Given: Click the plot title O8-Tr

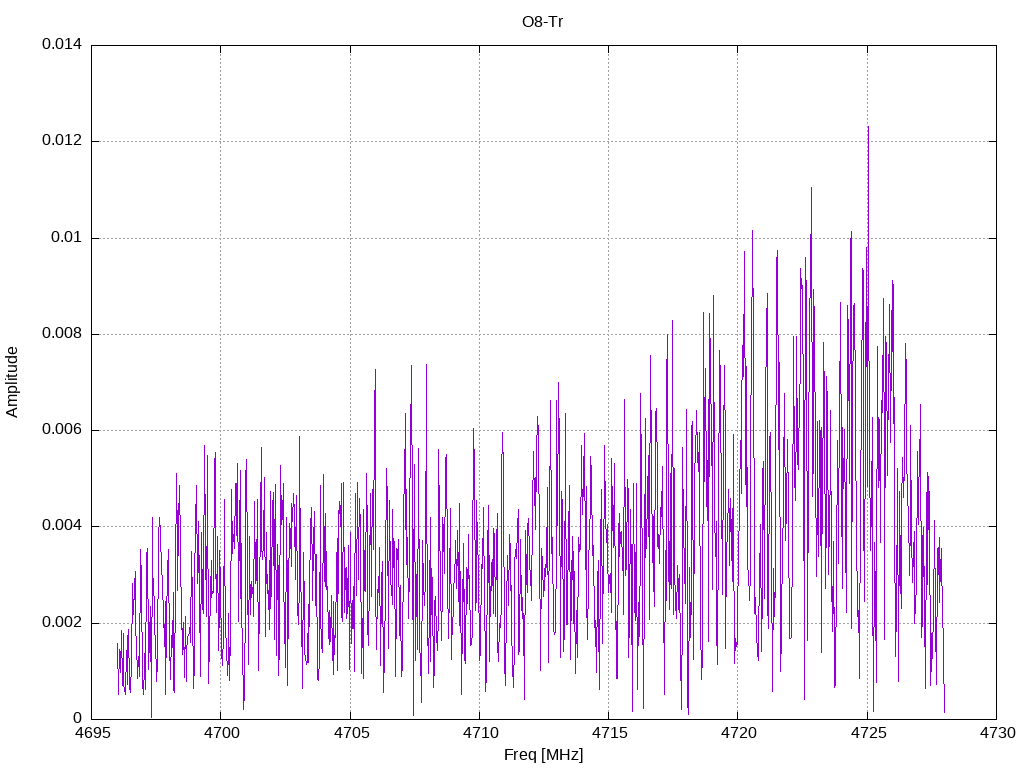Looking at the screenshot, I should tap(542, 22).
